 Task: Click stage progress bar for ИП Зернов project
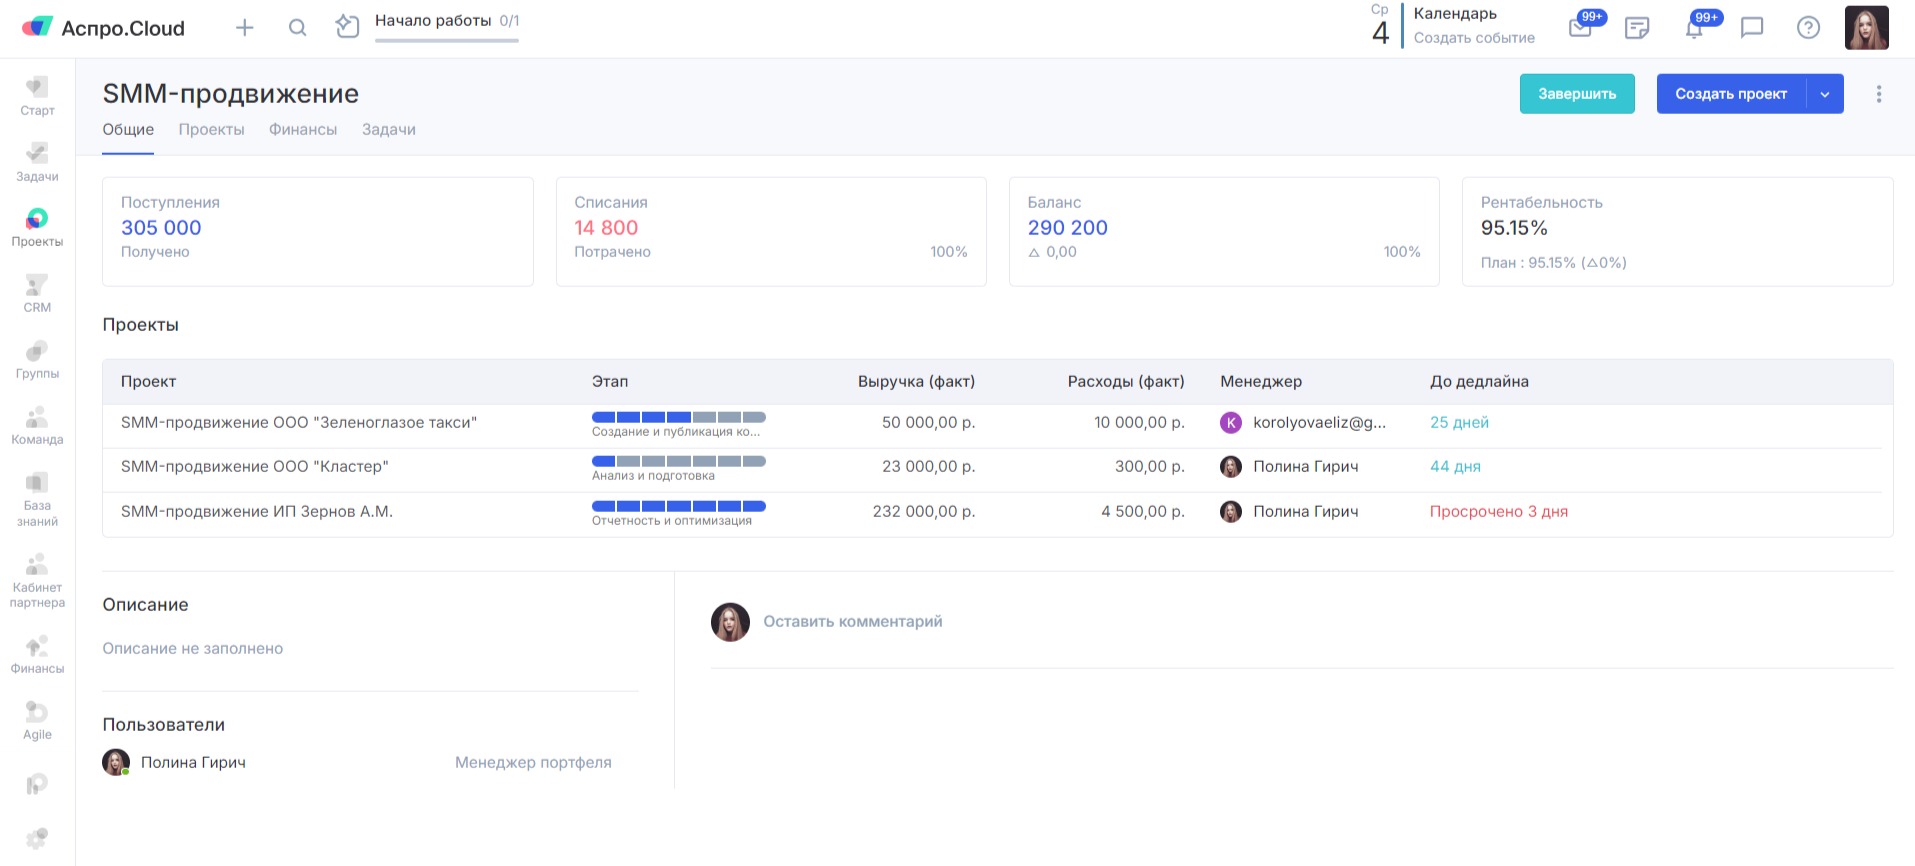tap(678, 506)
